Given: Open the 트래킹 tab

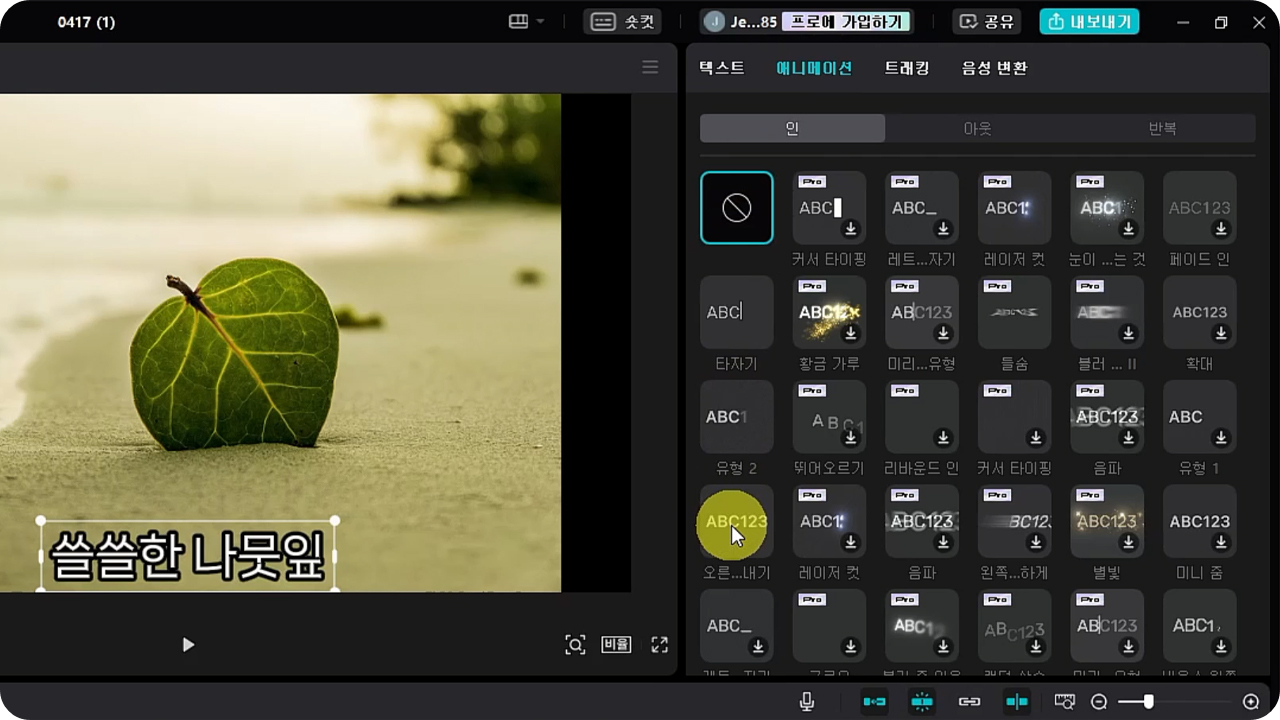Looking at the screenshot, I should tap(907, 68).
